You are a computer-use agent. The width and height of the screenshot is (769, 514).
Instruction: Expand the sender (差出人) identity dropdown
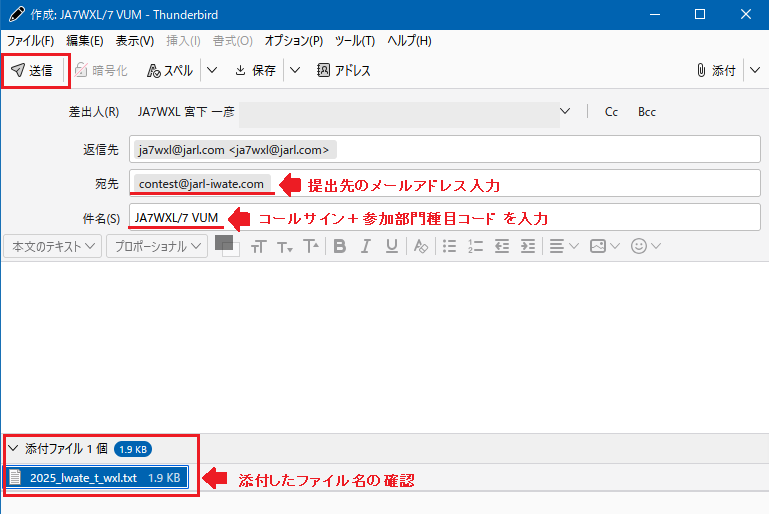tap(566, 112)
